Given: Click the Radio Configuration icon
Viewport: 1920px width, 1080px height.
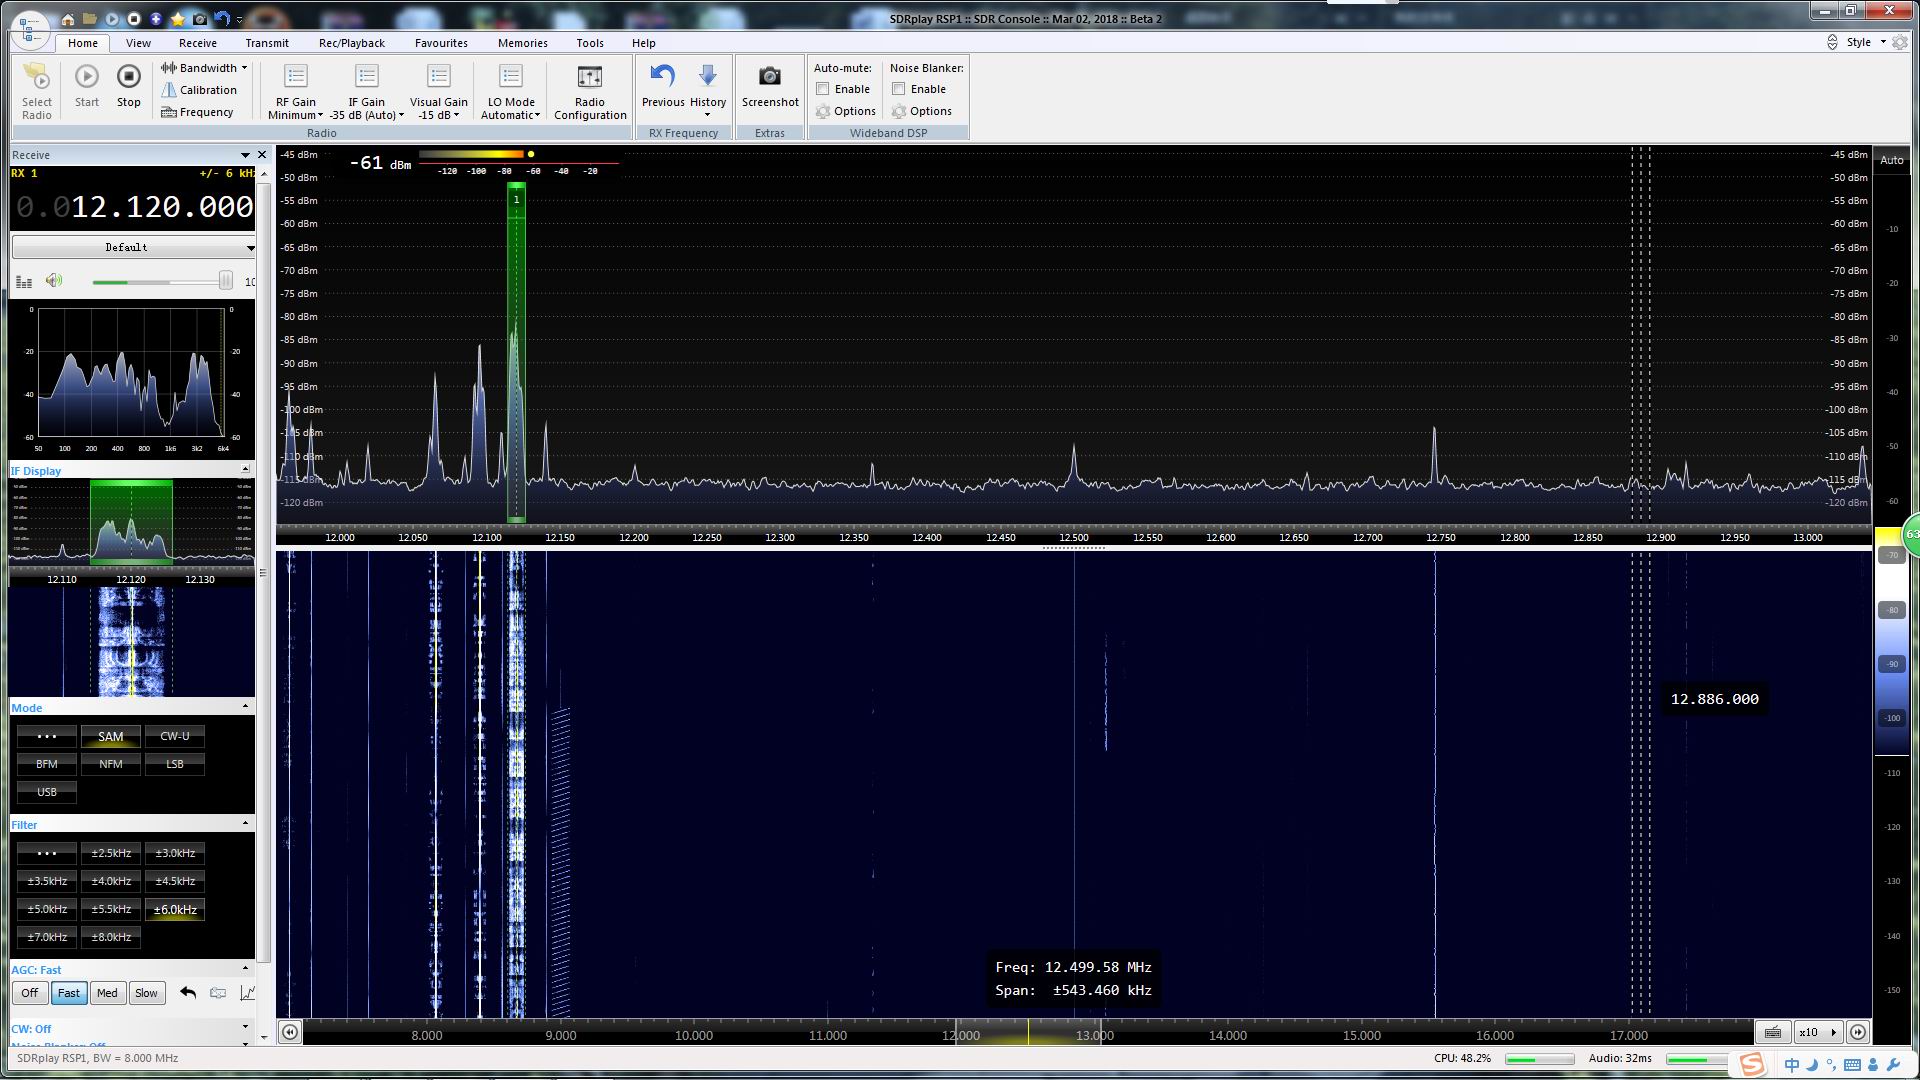Looking at the screenshot, I should (589, 88).
